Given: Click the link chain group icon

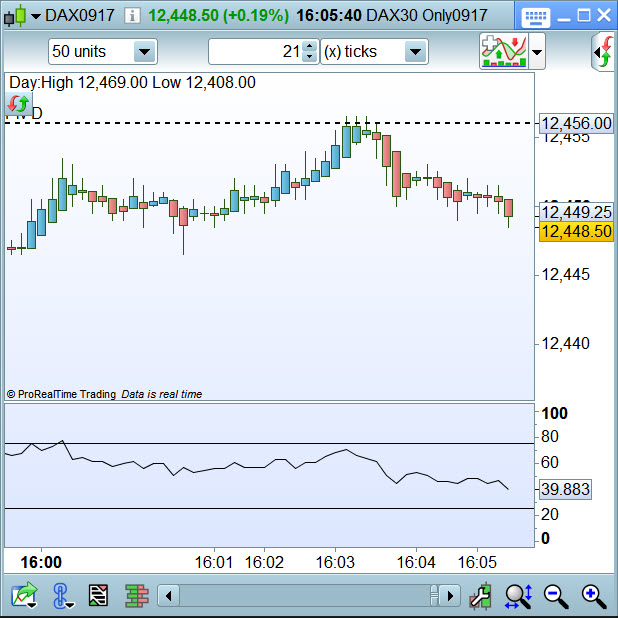Looking at the screenshot, I should point(62,596).
